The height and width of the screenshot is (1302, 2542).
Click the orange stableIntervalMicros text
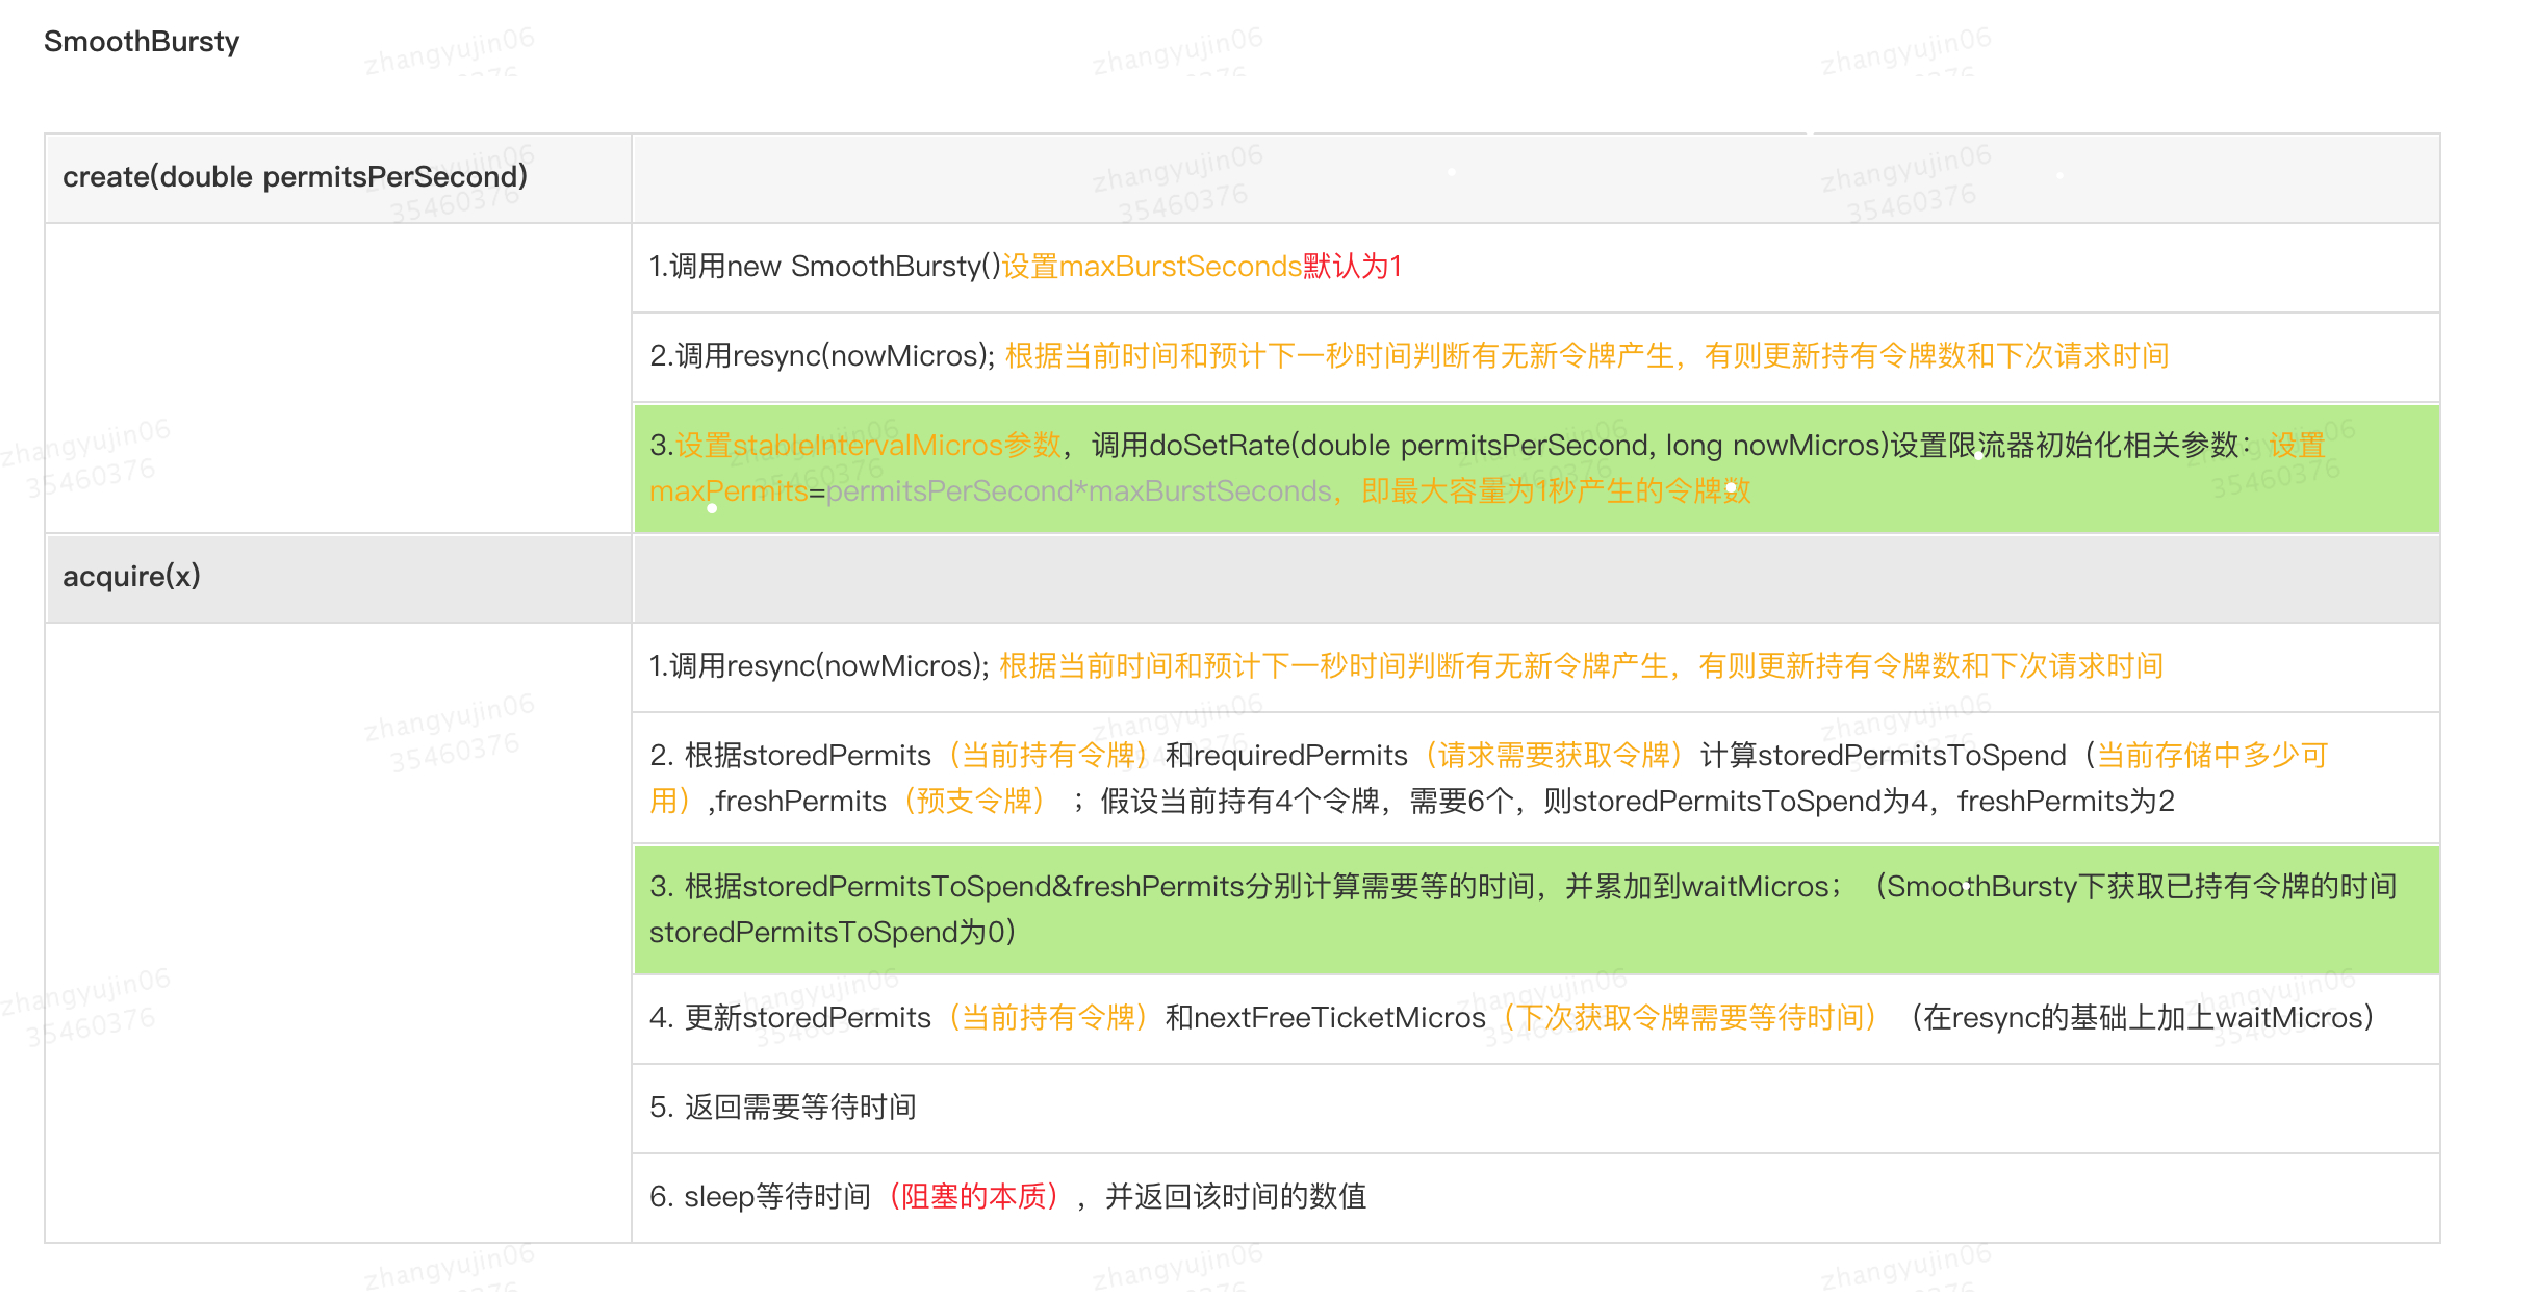pos(868,445)
